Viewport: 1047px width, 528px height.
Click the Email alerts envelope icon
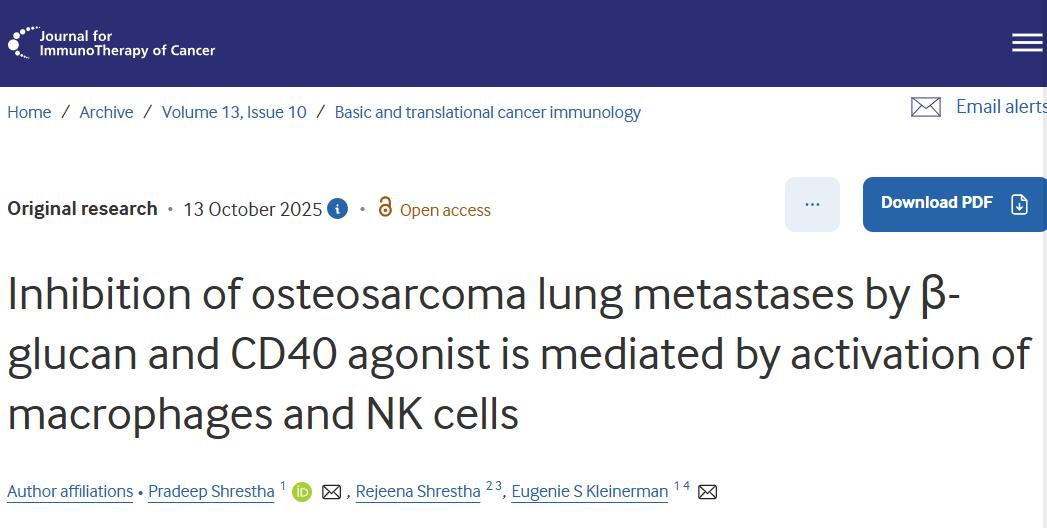tap(926, 107)
